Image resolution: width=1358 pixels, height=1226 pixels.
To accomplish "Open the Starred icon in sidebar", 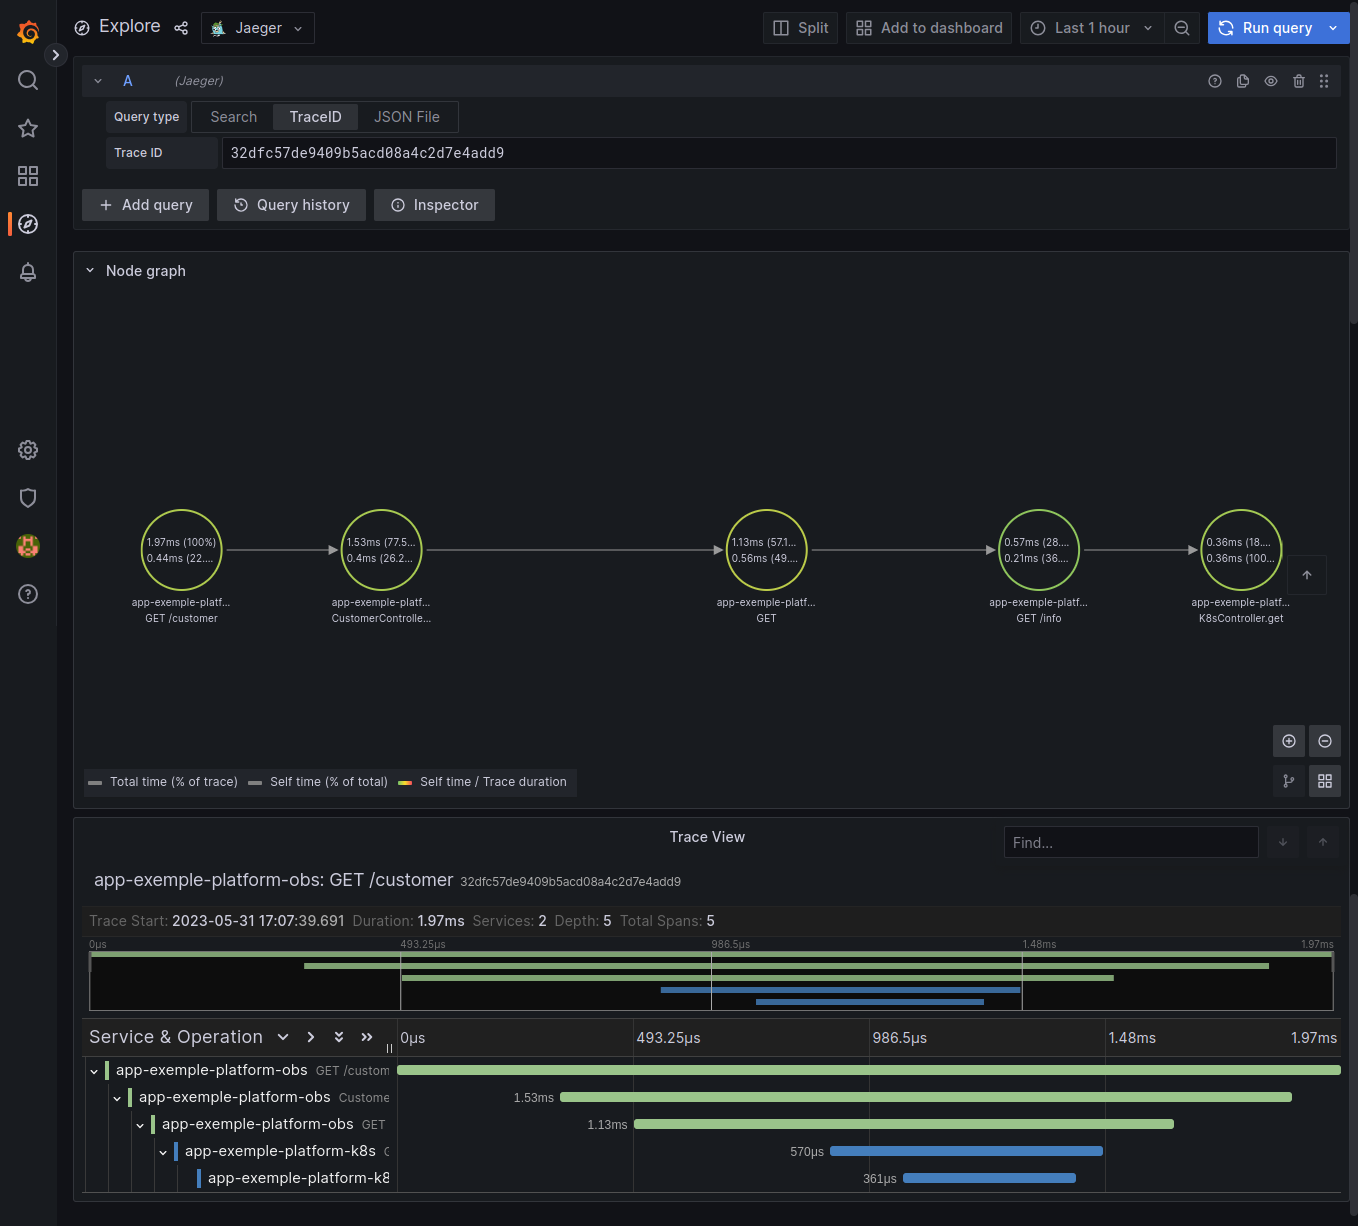I will pos(28,128).
